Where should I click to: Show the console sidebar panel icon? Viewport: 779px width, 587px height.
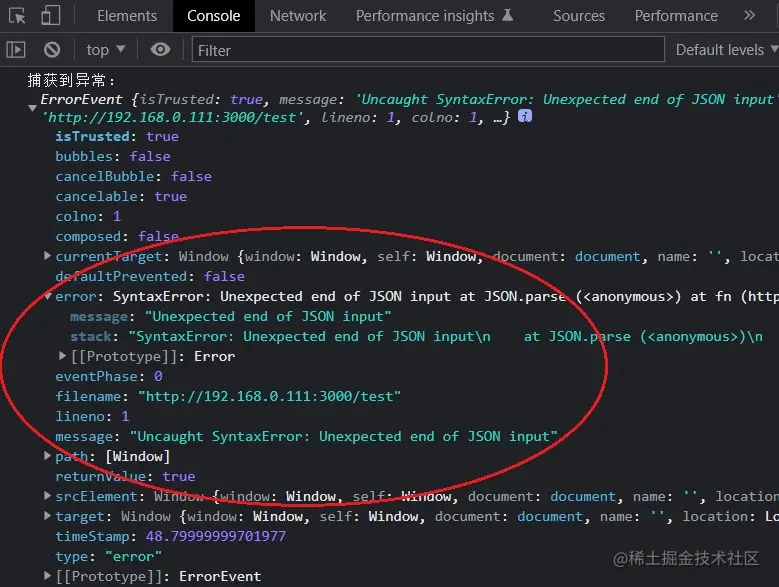pos(16,50)
